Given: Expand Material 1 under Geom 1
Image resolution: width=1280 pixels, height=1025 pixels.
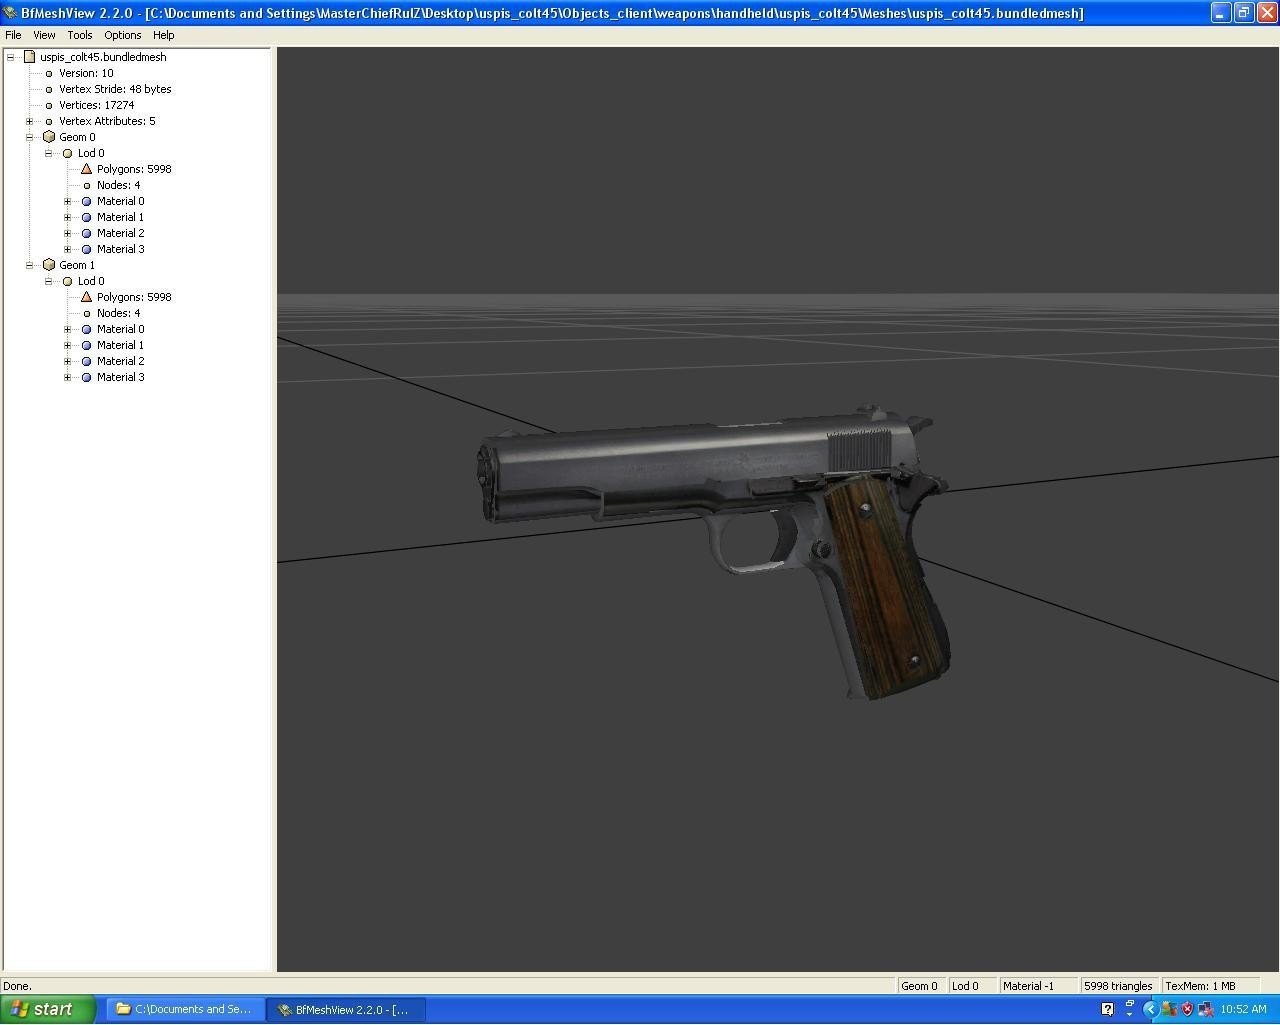Looking at the screenshot, I should click(67, 345).
